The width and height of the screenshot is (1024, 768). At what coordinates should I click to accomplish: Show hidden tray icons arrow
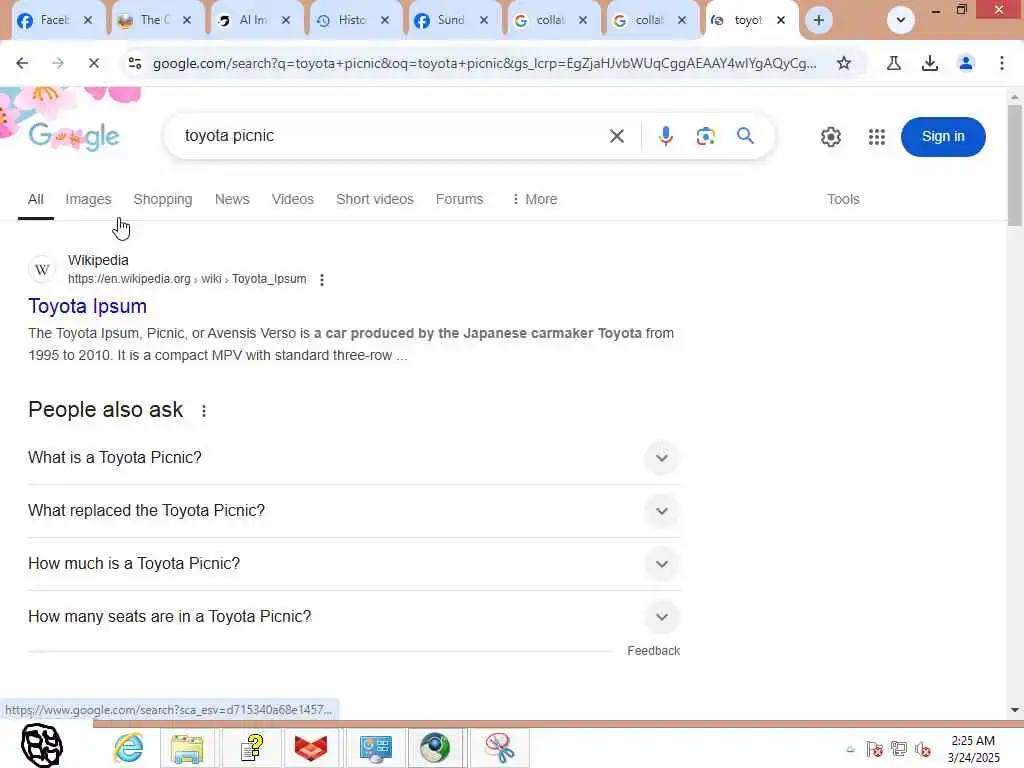(850, 749)
